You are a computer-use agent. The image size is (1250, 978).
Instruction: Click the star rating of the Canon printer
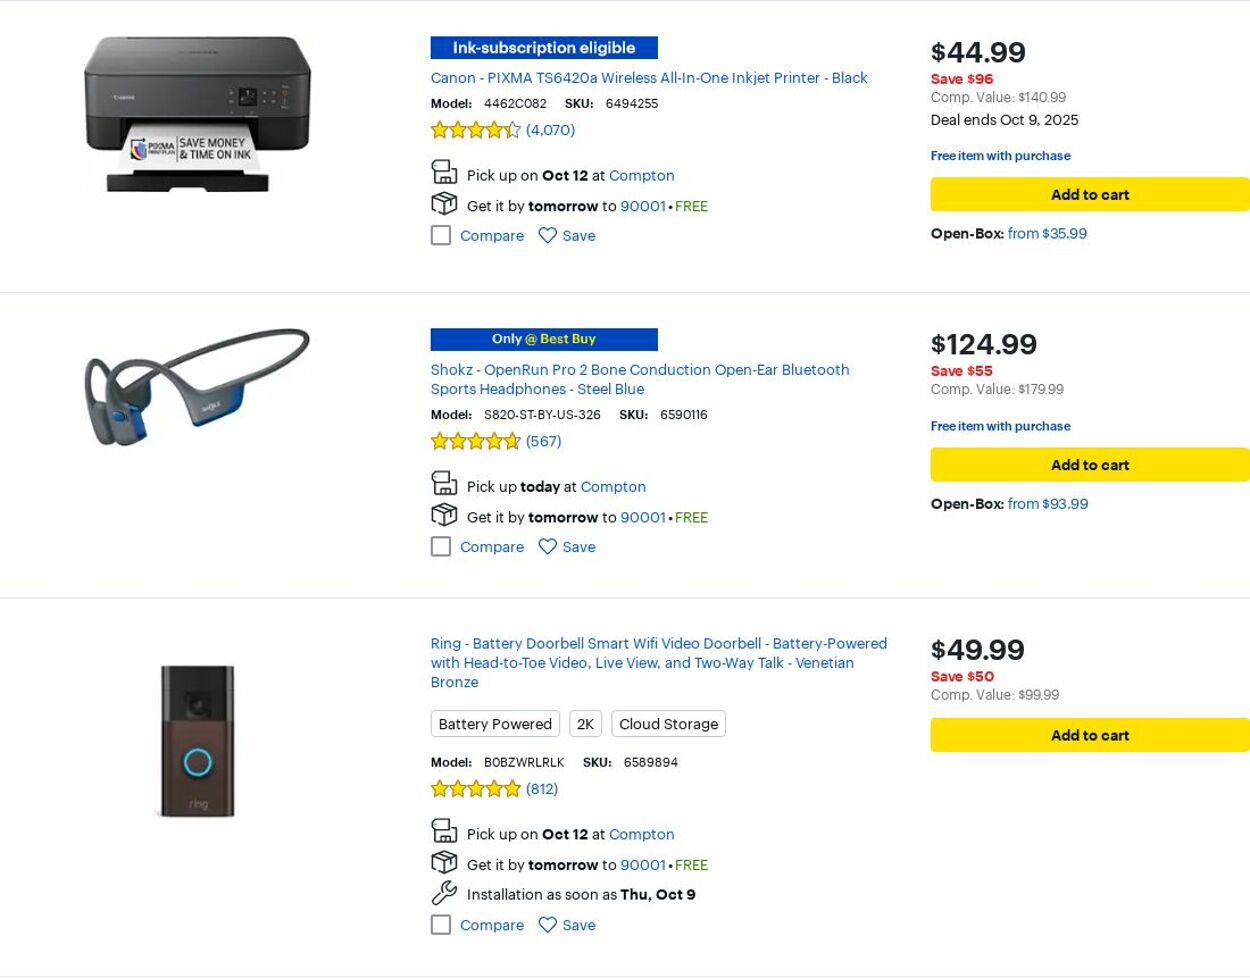[476, 130]
